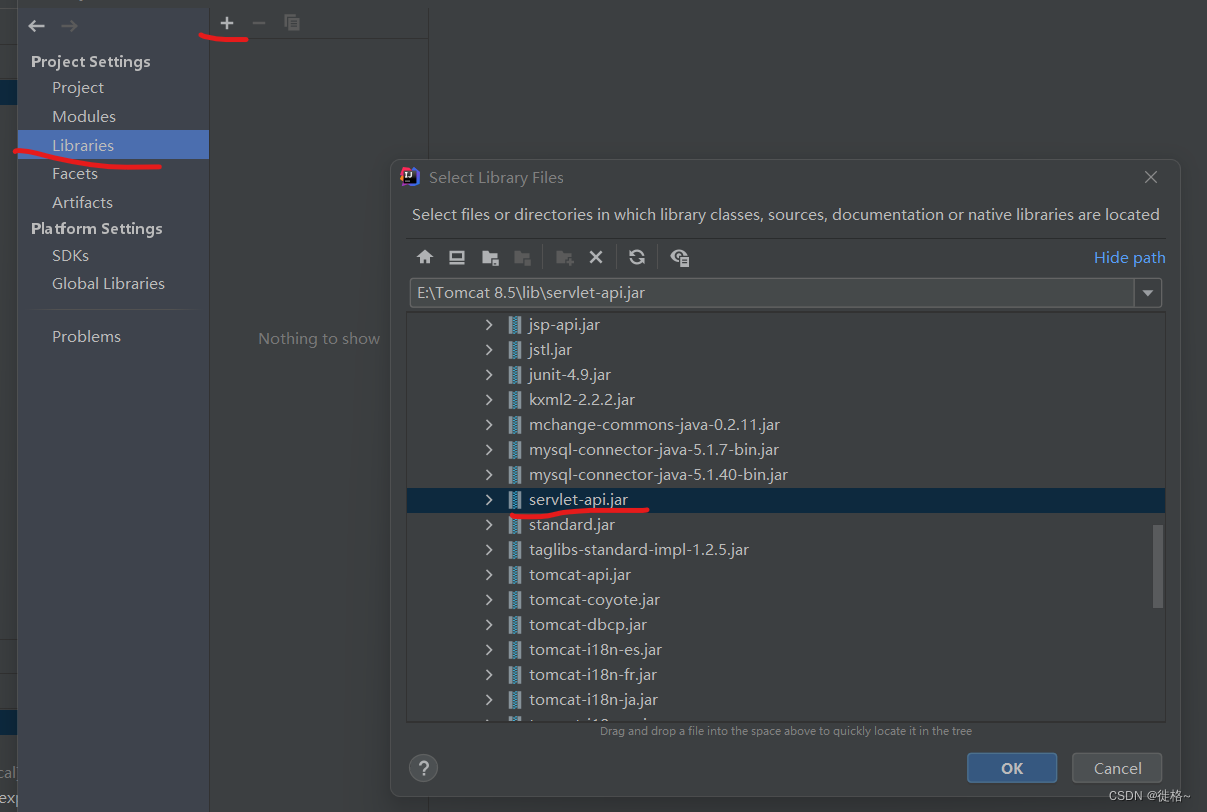Image resolution: width=1207 pixels, height=812 pixels.
Task: Create new folder icon in file chooser
Action: pyautogui.click(x=564, y=257)
